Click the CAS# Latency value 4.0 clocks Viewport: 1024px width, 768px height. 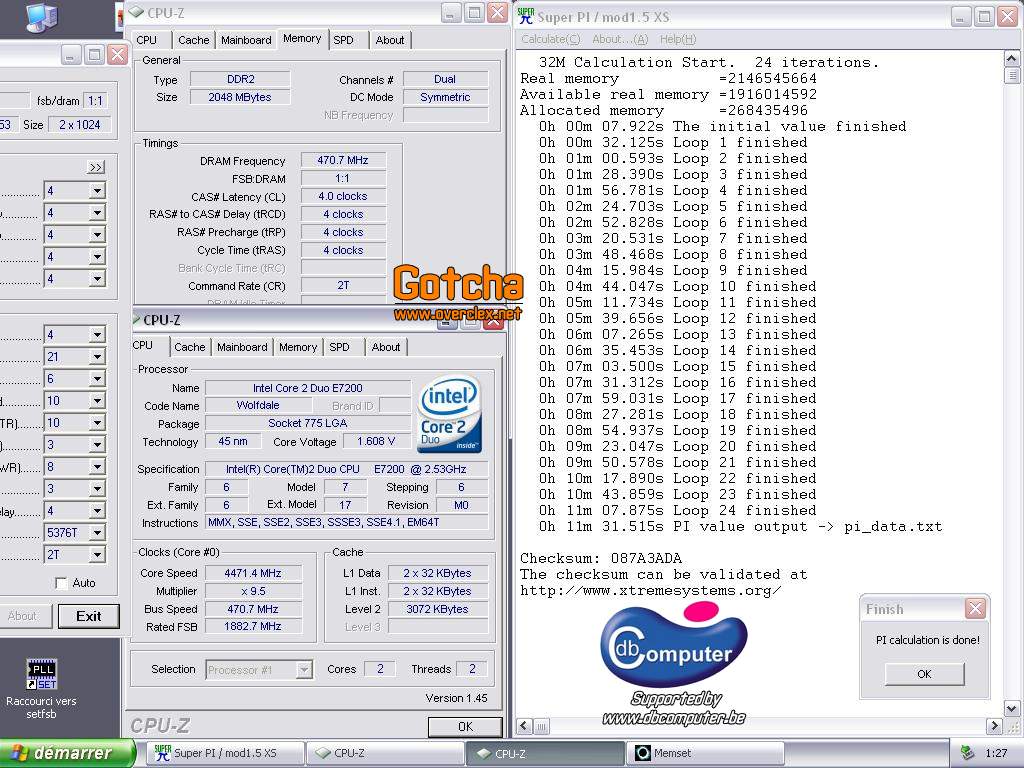pos(344,196)
